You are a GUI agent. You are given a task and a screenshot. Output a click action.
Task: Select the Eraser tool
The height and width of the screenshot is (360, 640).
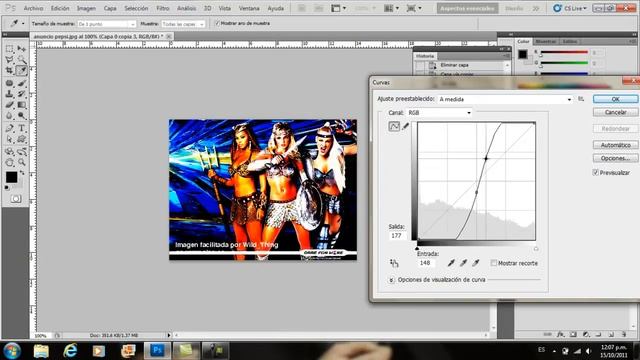9,105
